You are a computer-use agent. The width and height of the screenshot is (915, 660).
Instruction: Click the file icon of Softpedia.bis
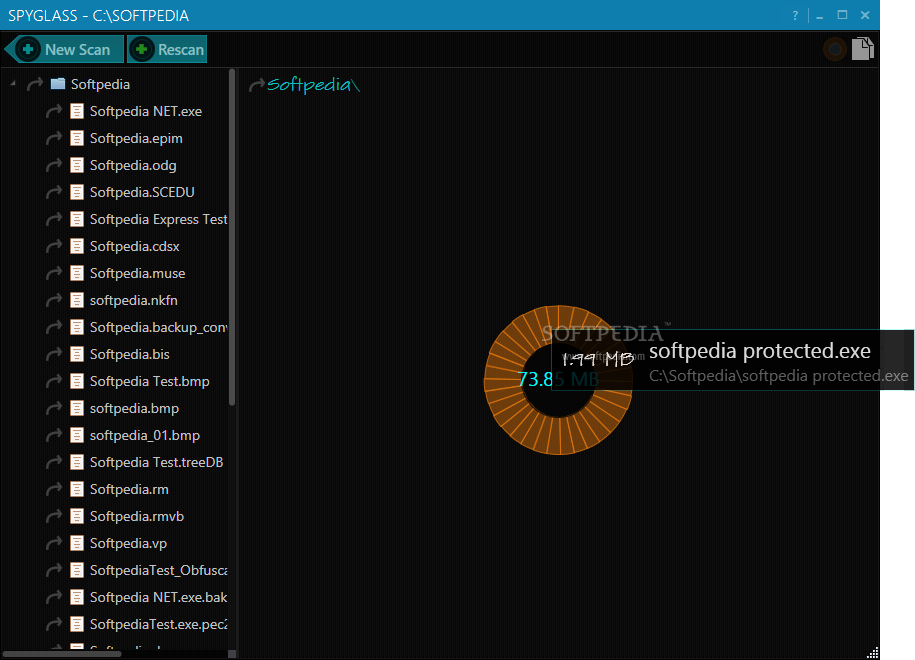[x=76, y=354]
